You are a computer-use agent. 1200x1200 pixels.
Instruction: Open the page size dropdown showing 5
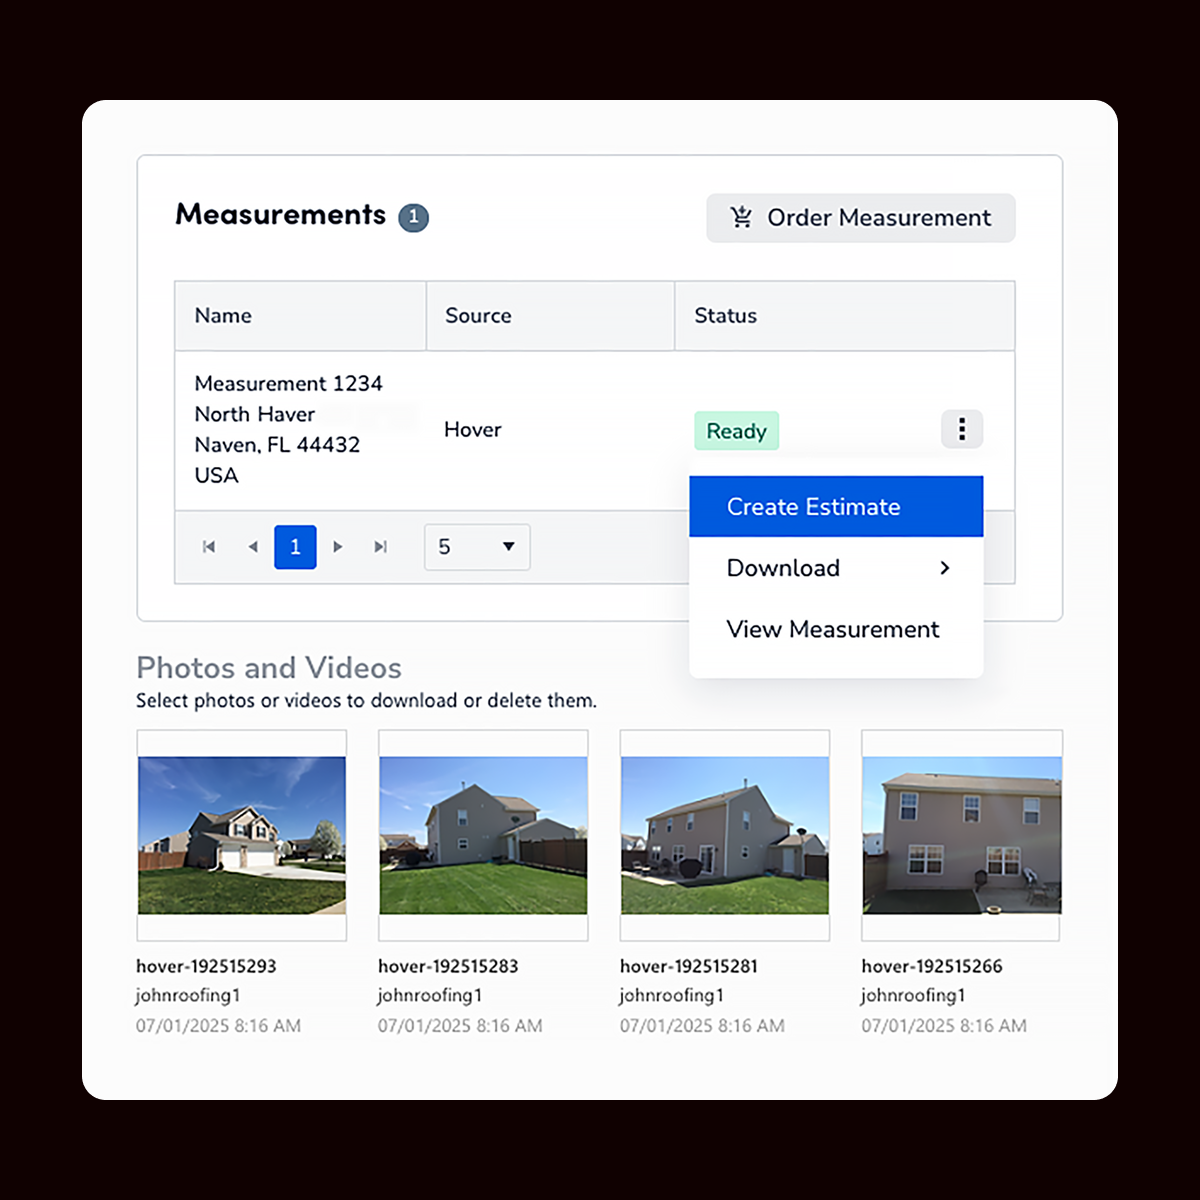477,547
